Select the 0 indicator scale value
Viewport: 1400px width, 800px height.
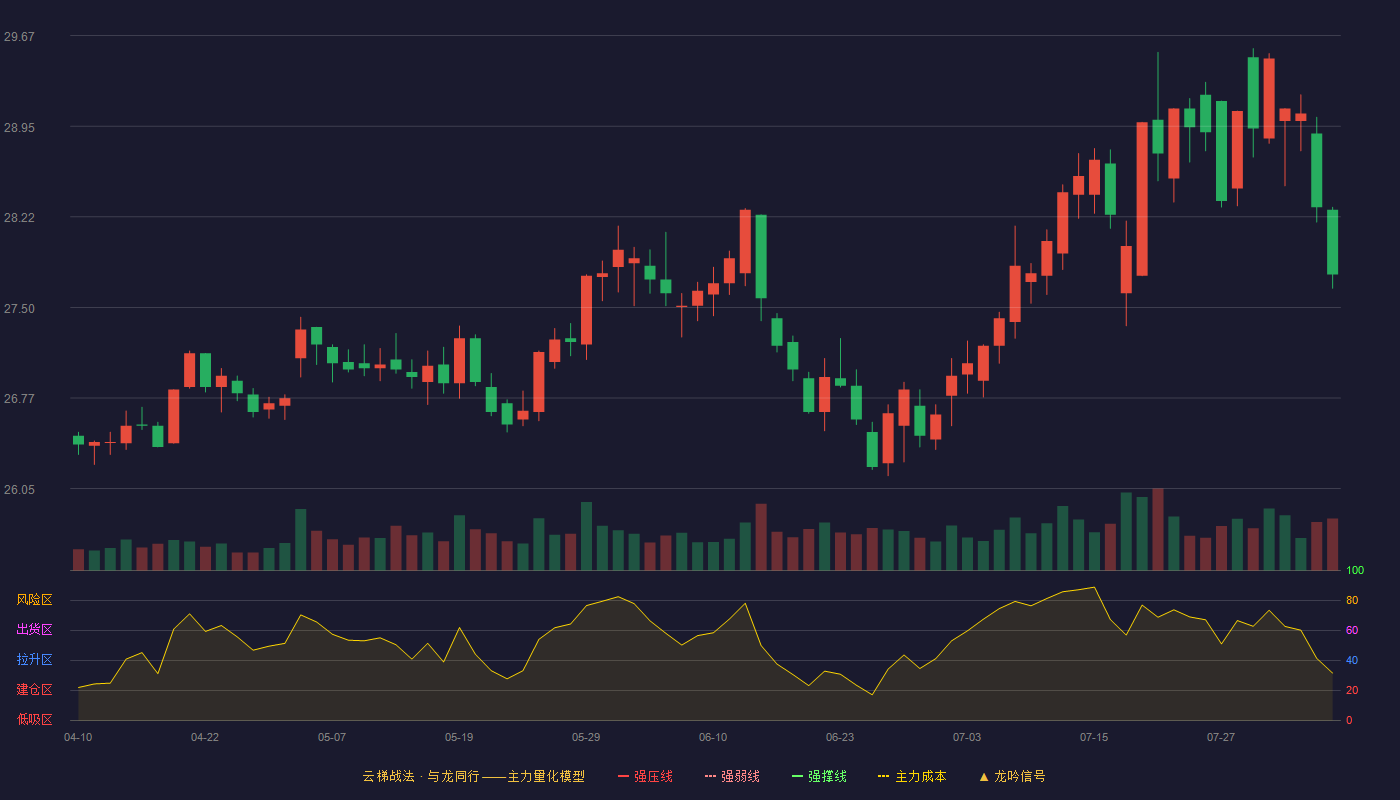pos(1349,721)
